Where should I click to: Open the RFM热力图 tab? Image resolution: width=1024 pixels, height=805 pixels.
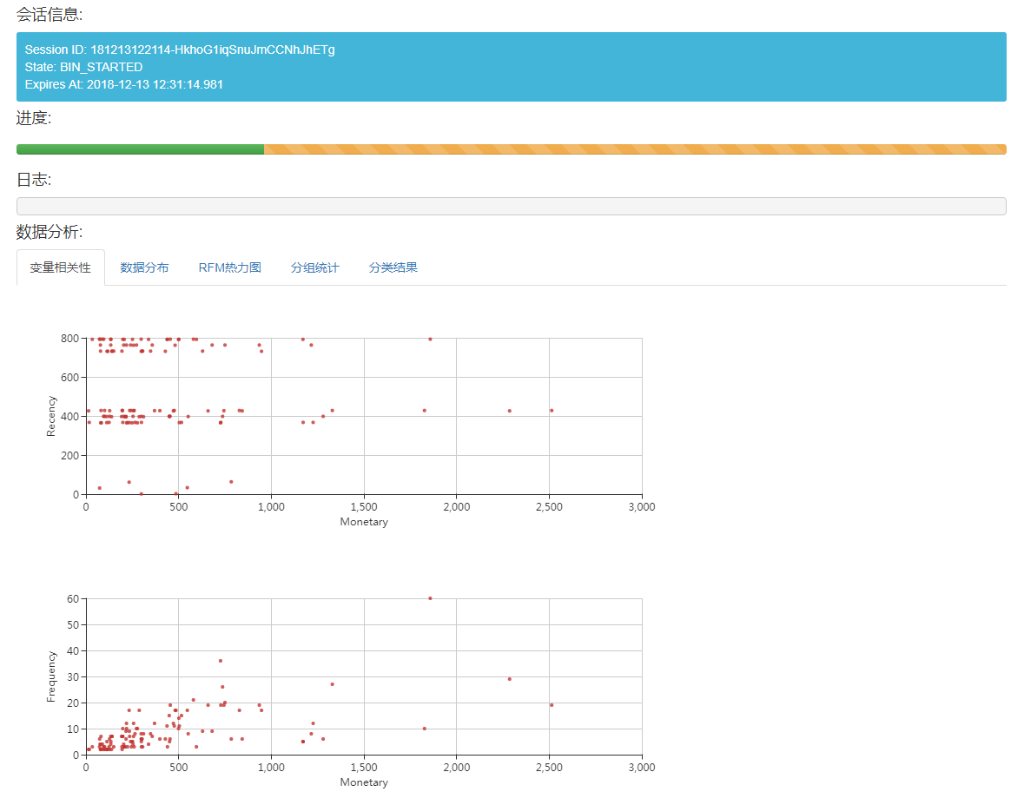click(229, 268)
